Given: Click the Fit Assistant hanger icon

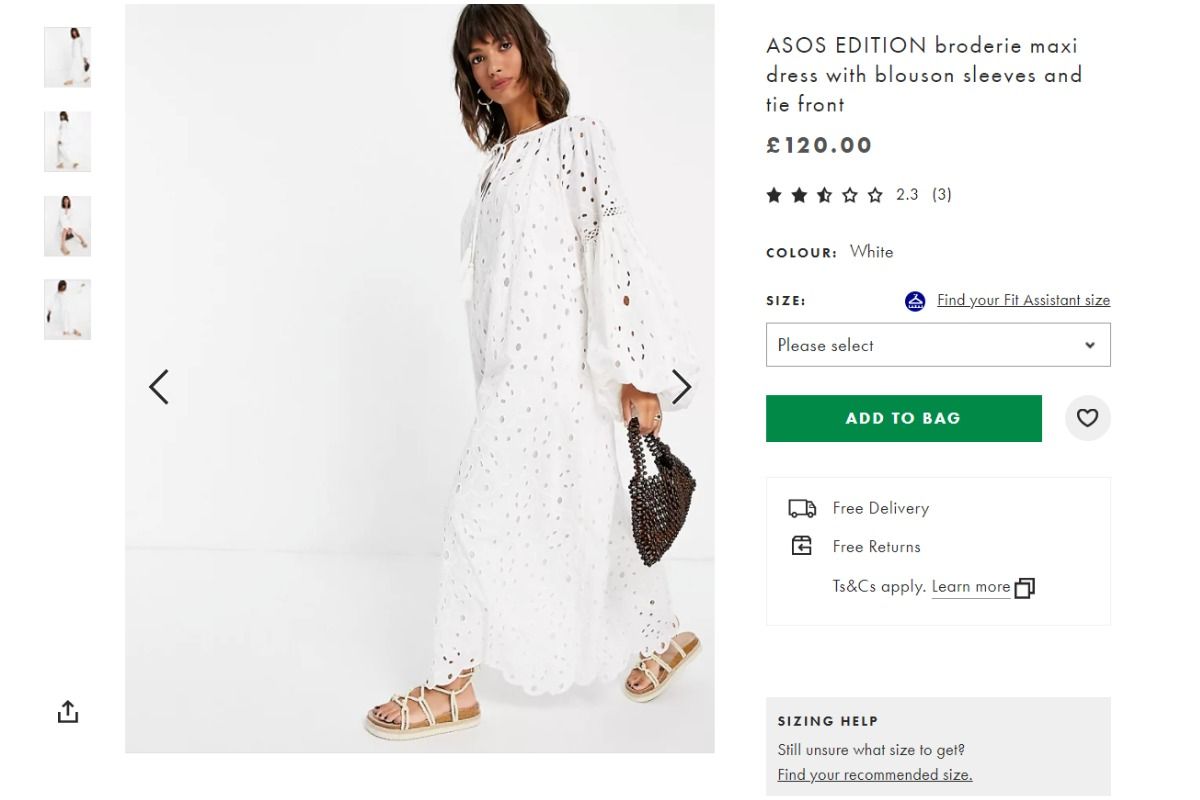Looking at the screenshot, I should coord(915,301).
